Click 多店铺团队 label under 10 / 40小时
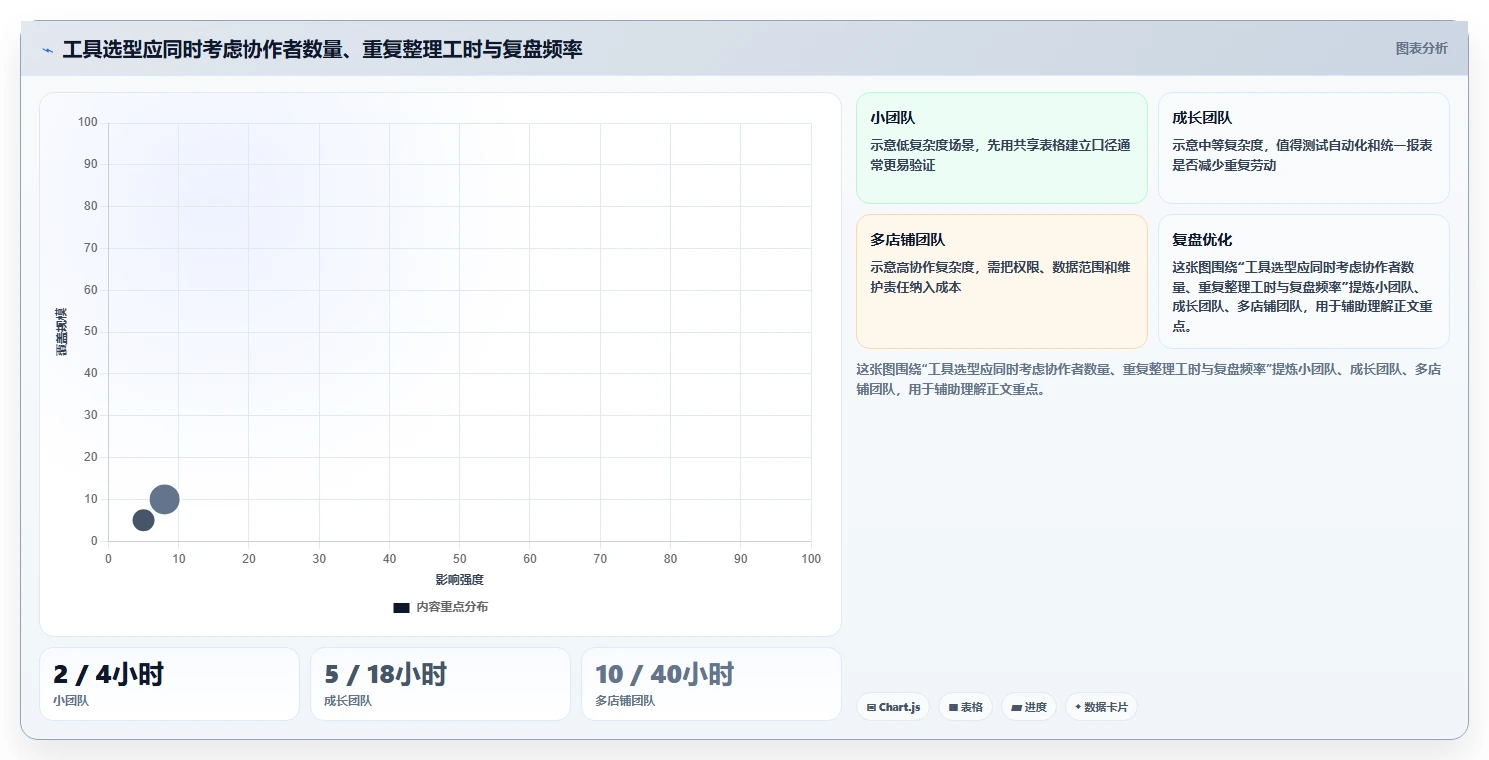The width and height of the screenshot is (1489, 760). point(625,701)
